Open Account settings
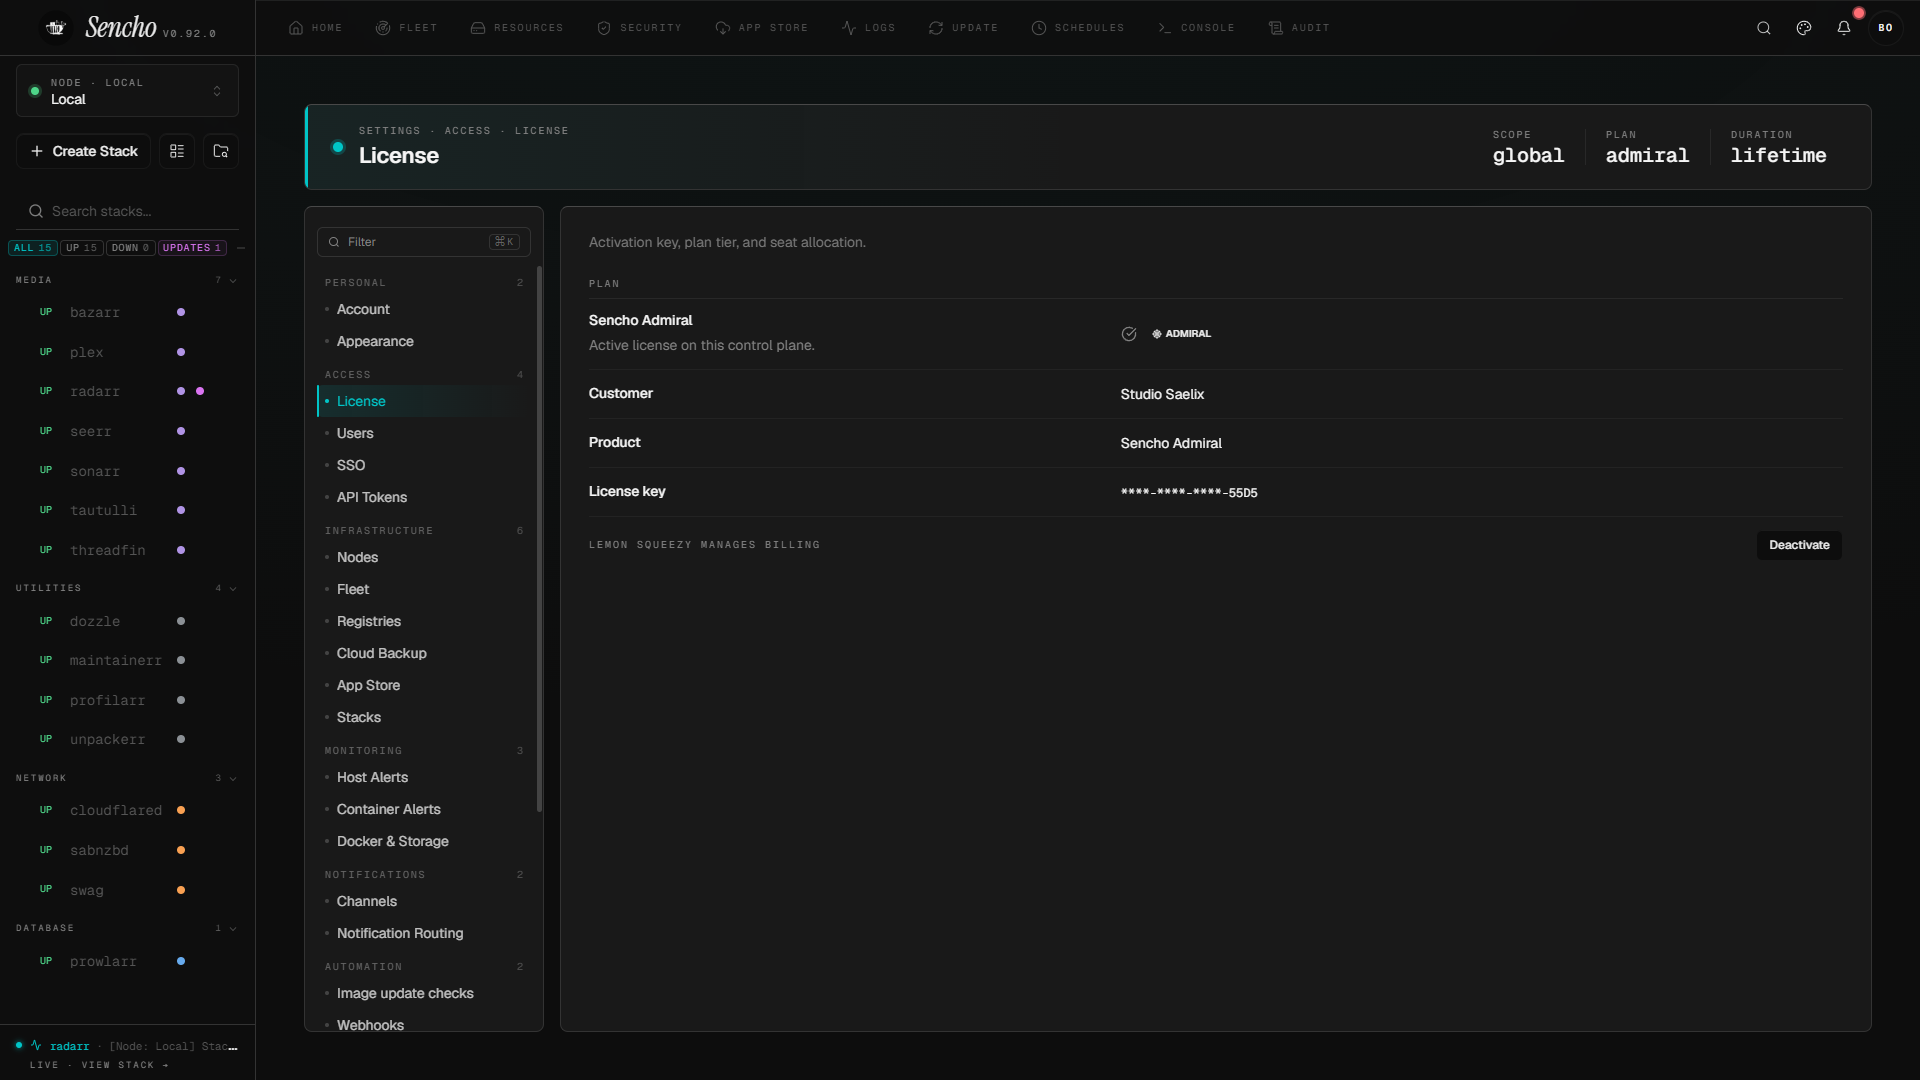The height and width of the screenshot is (1080, 1920). [424, 310]
